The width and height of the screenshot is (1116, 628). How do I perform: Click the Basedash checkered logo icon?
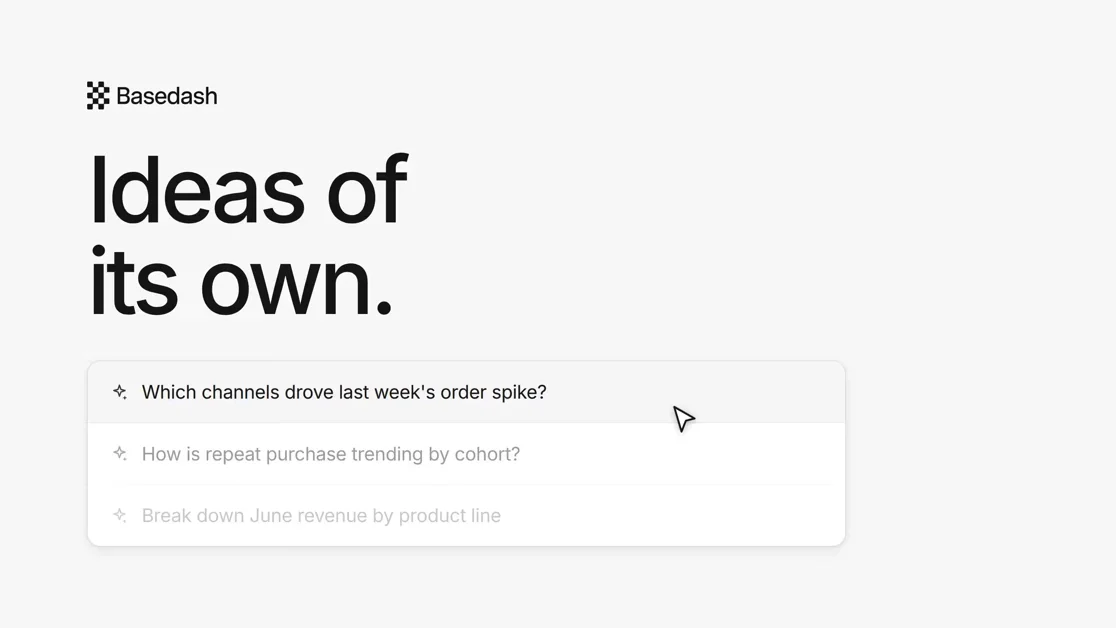(x=98, y=95)
